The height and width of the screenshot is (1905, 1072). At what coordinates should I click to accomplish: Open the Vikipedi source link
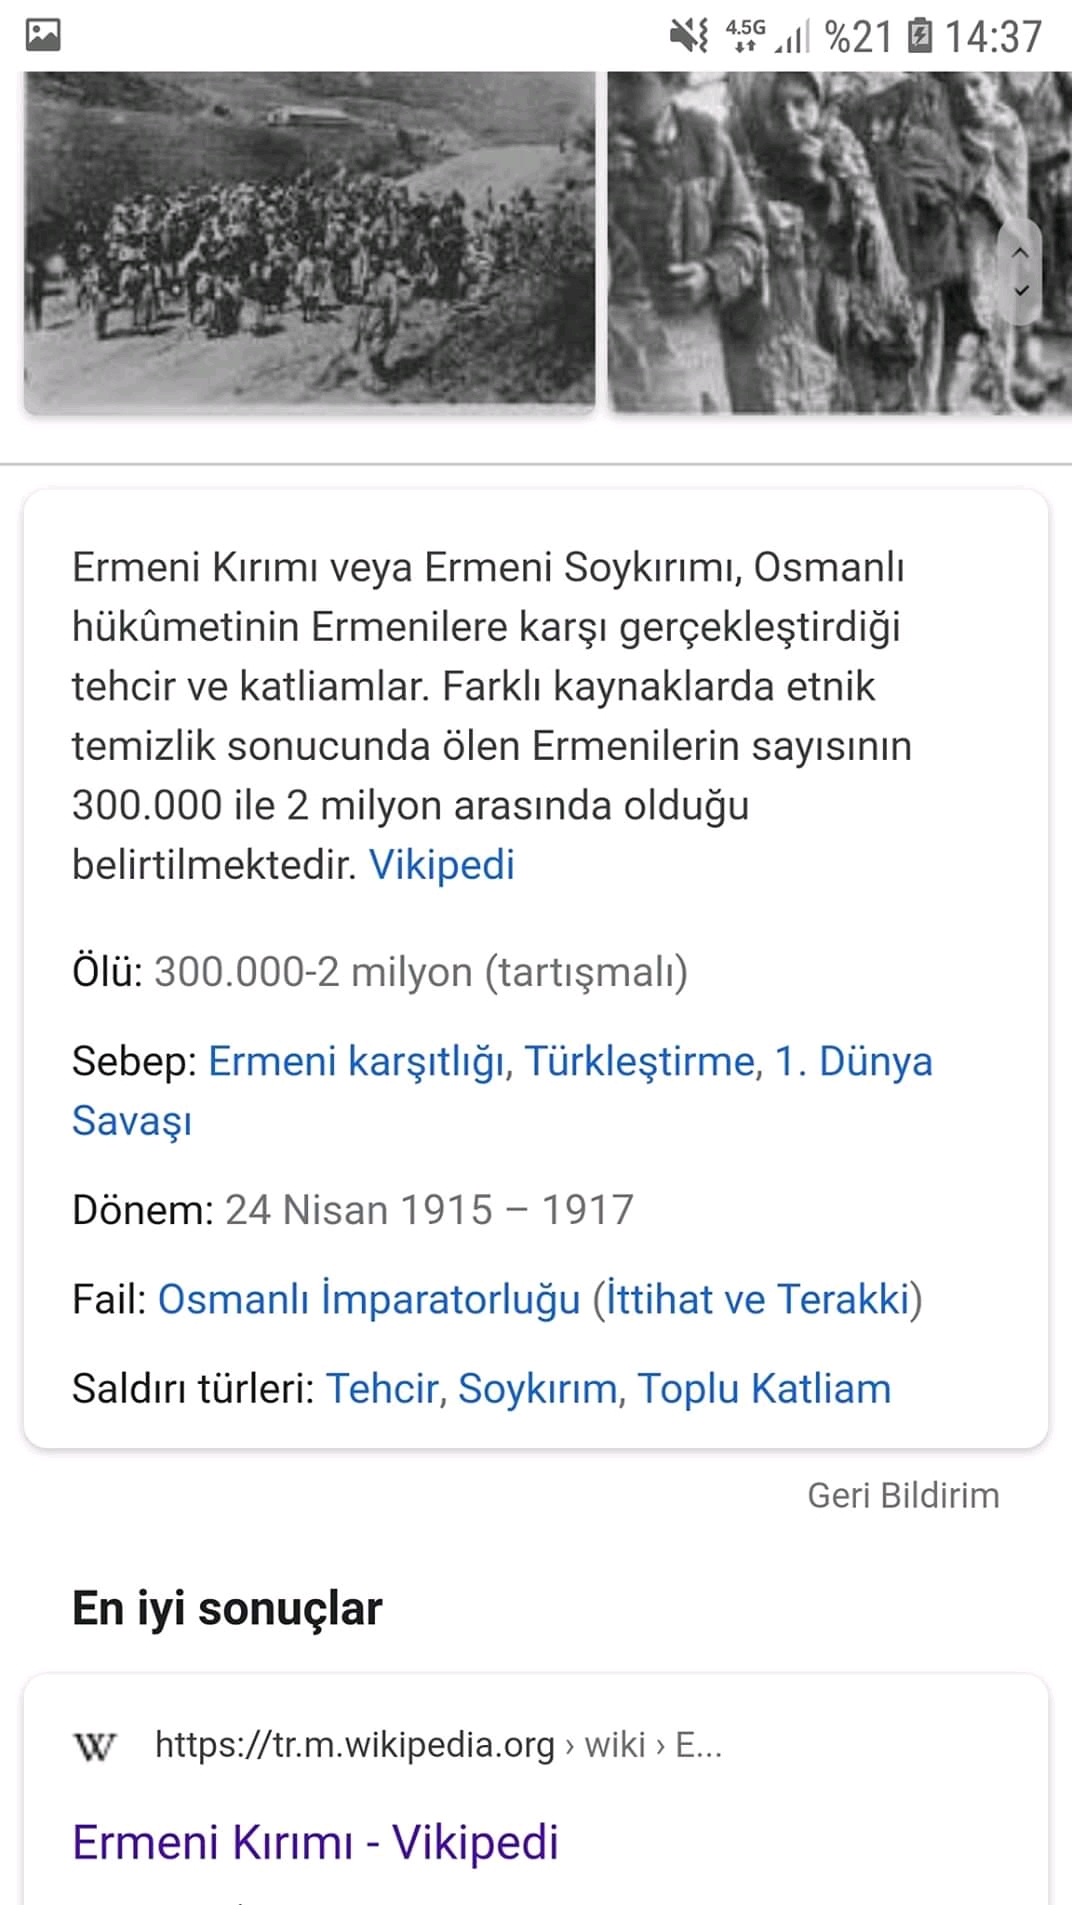[x=442, y=865]
